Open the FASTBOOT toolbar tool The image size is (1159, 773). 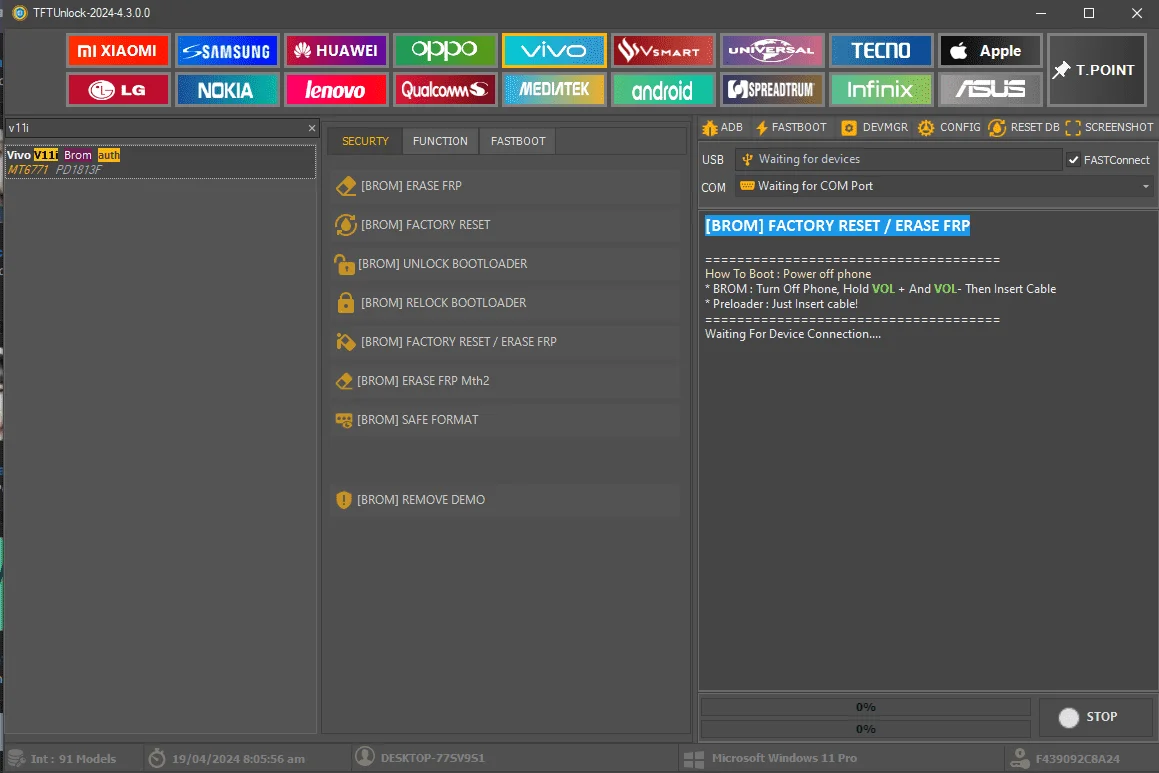(791, 127)
